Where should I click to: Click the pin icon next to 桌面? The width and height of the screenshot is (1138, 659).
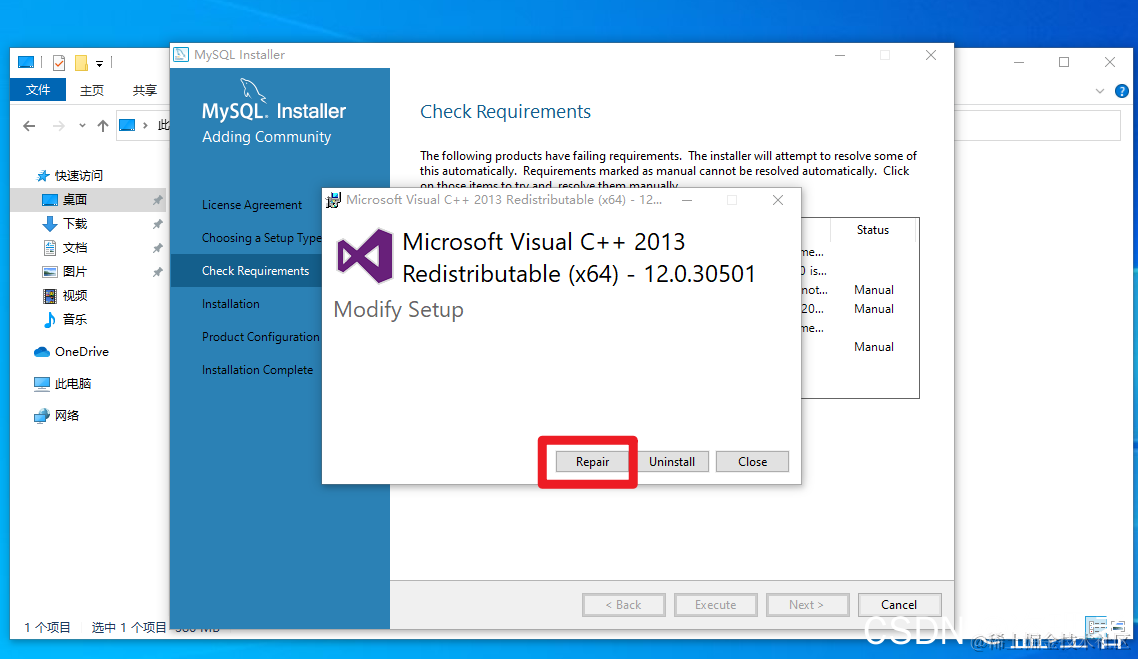click(x=157, y=200)
